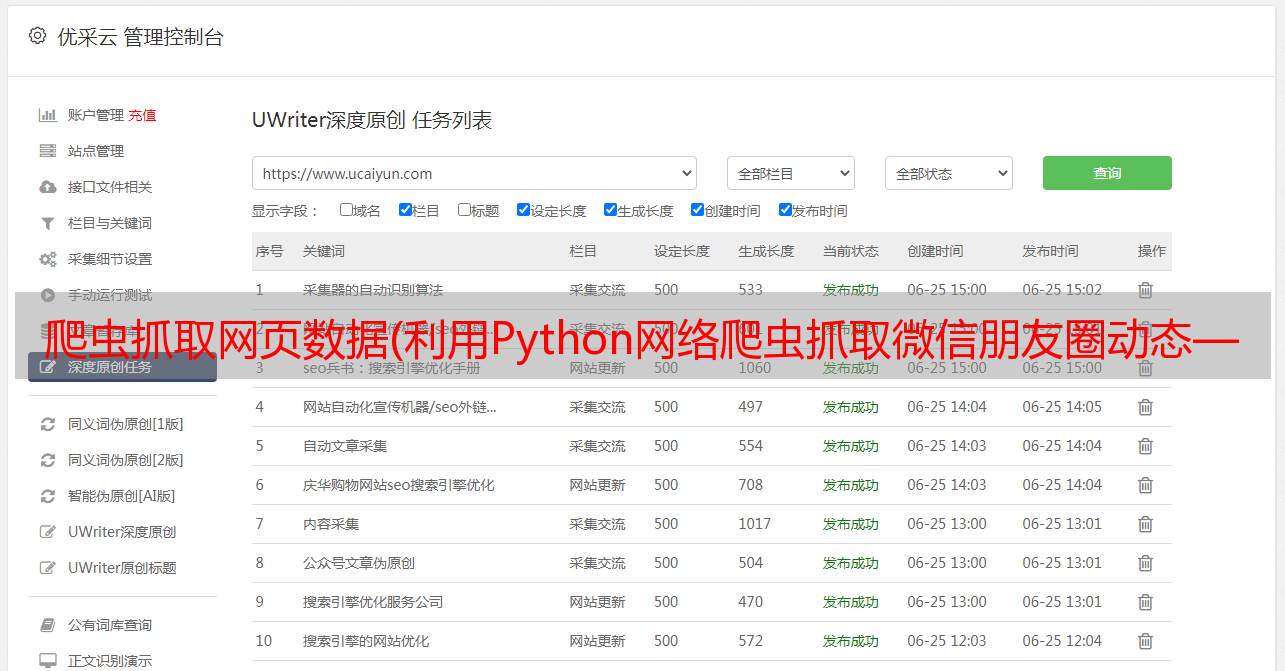Open the 全部状态 status dropdown
Screen dimensions: 1285x671
pyautogui.click(x=948, y=173)
